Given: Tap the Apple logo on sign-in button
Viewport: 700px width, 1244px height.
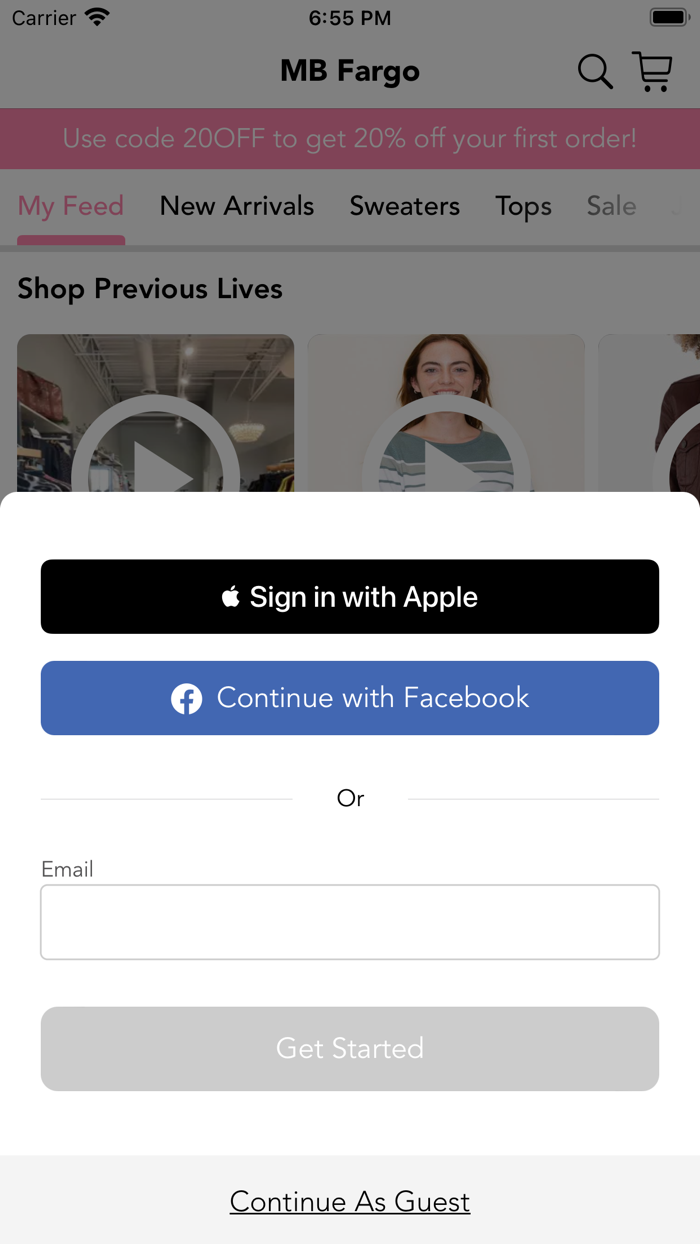Looking at the screenshot, I should coord(231,597).
